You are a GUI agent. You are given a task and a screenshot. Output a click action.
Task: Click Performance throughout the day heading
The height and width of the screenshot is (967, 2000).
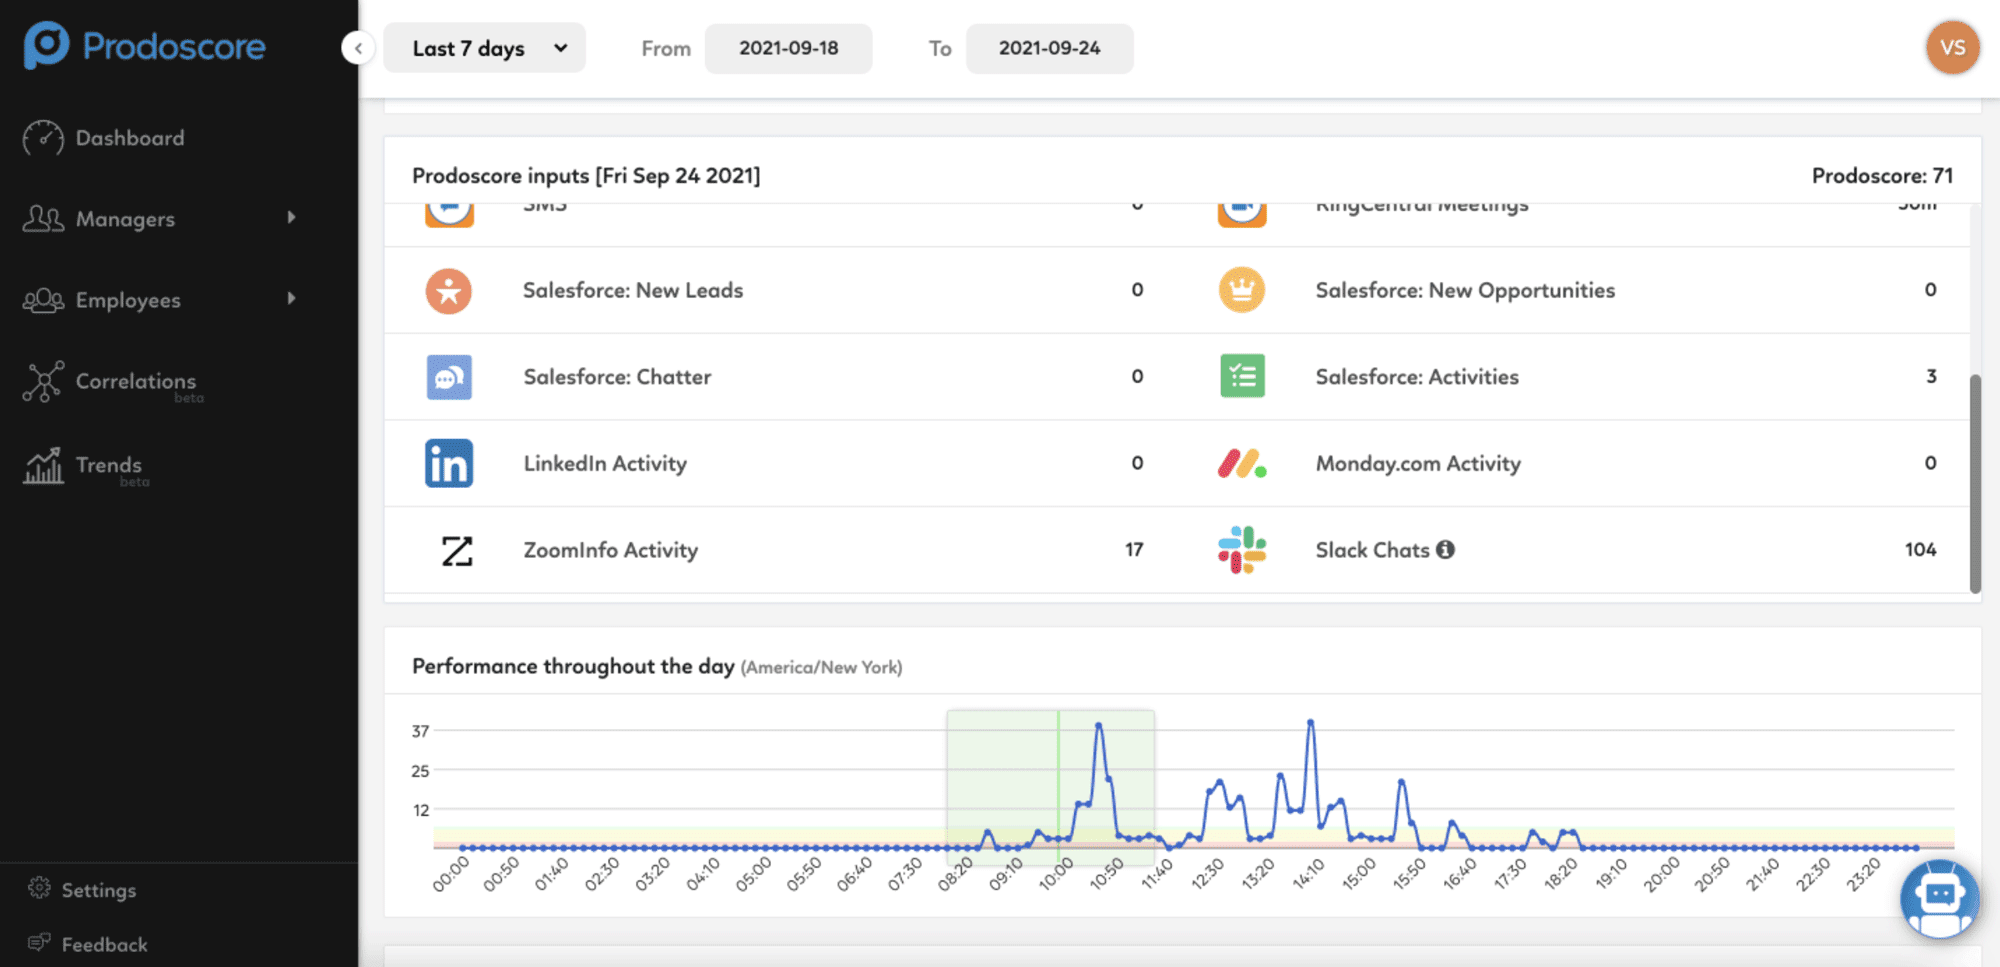573,666
